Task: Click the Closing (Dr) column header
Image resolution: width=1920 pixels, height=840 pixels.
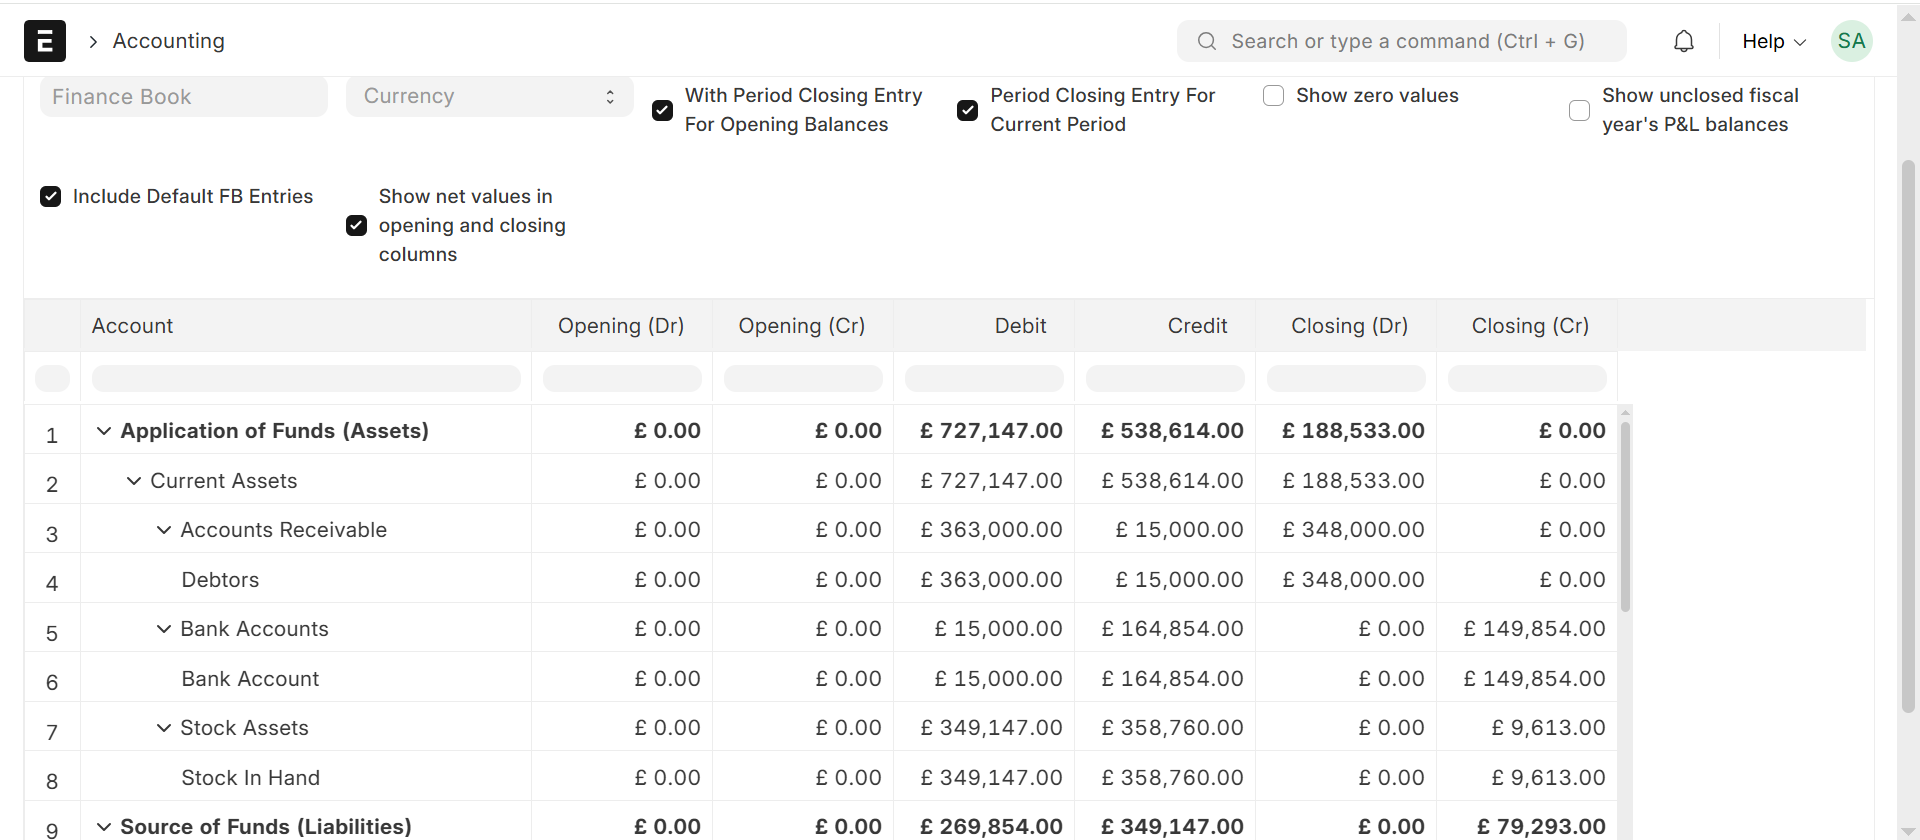Action: click(1348, 326)
